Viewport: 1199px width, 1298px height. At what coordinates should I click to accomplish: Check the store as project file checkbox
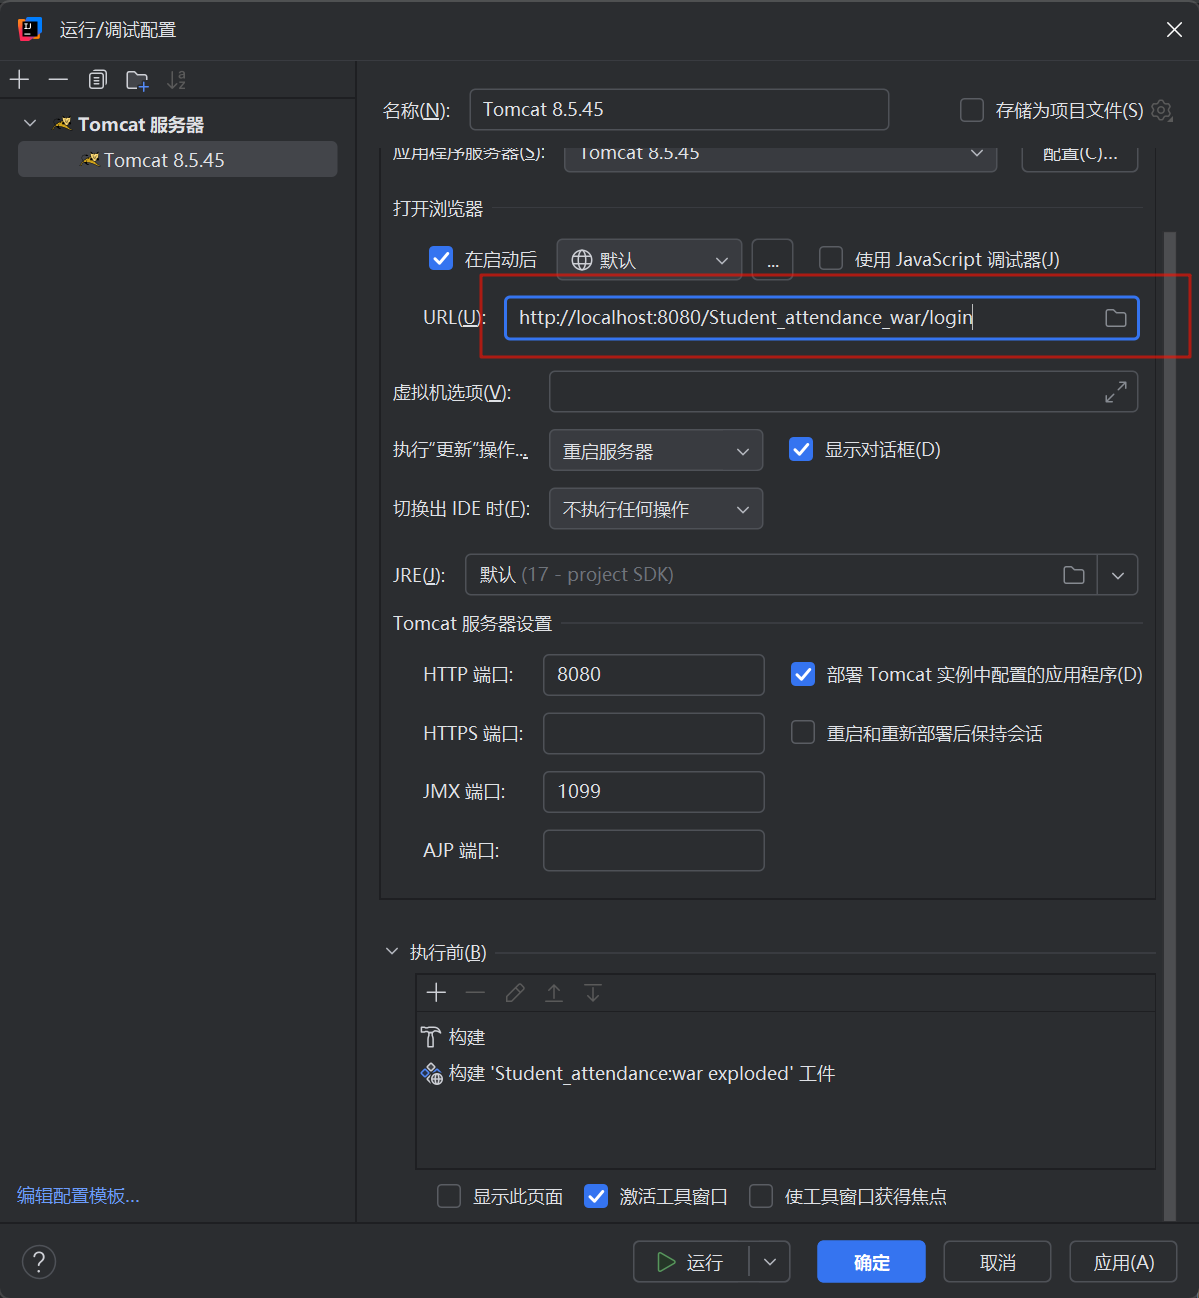tap(972, 110)
